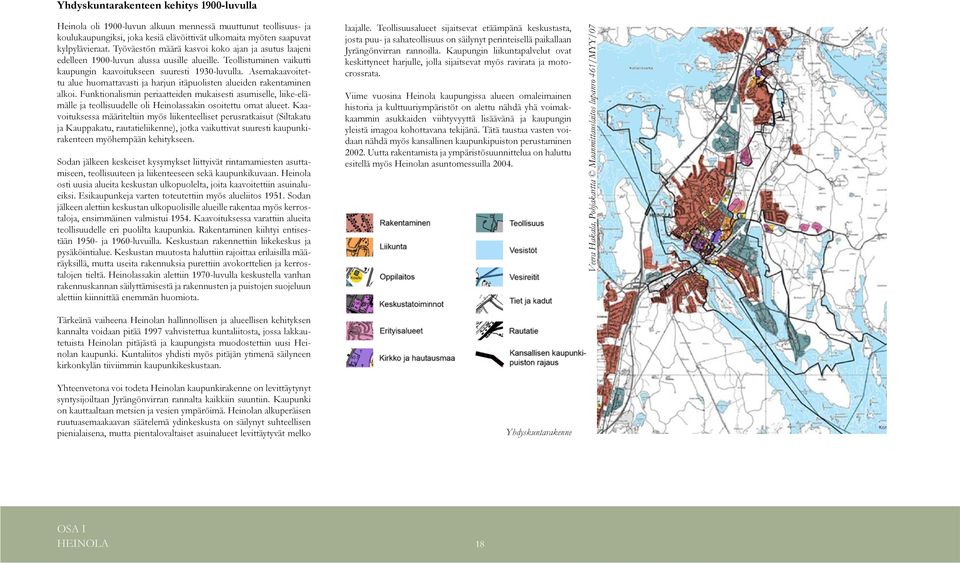Click the legend label 'Teollisuus'
960x563 pixels.
click(x=527, y=223)
